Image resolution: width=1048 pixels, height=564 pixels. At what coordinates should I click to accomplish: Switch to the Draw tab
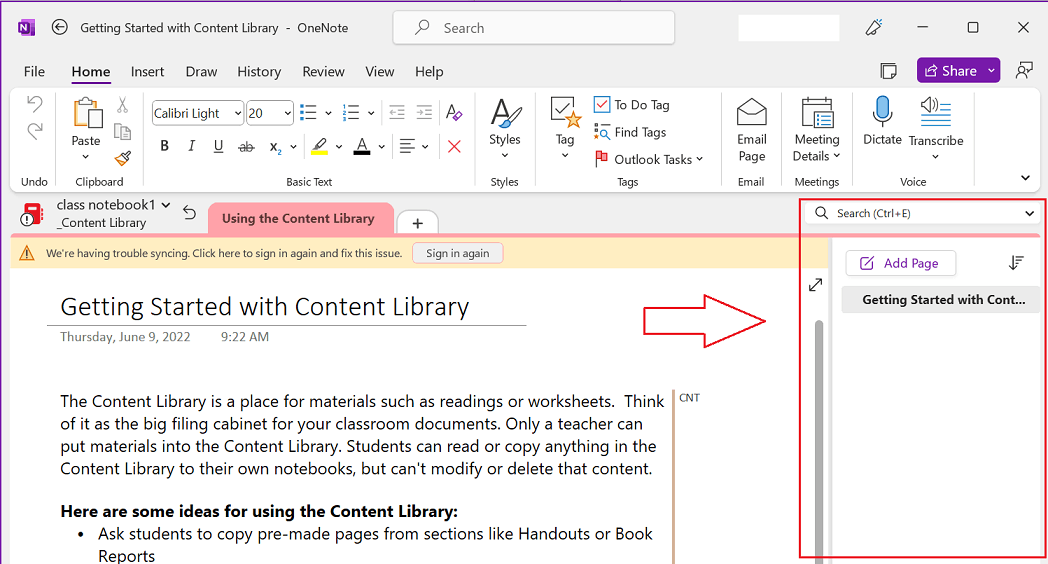(x=201, y=72)
